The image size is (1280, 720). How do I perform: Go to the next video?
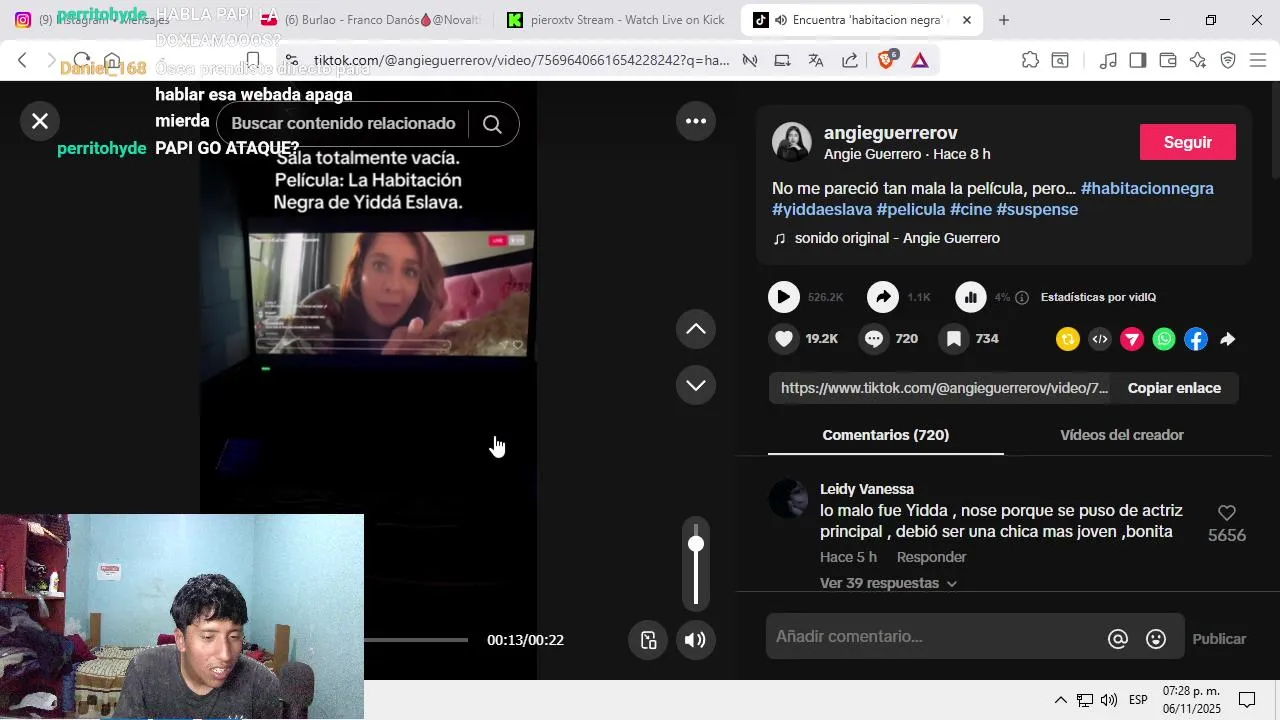tap(696, 385)
